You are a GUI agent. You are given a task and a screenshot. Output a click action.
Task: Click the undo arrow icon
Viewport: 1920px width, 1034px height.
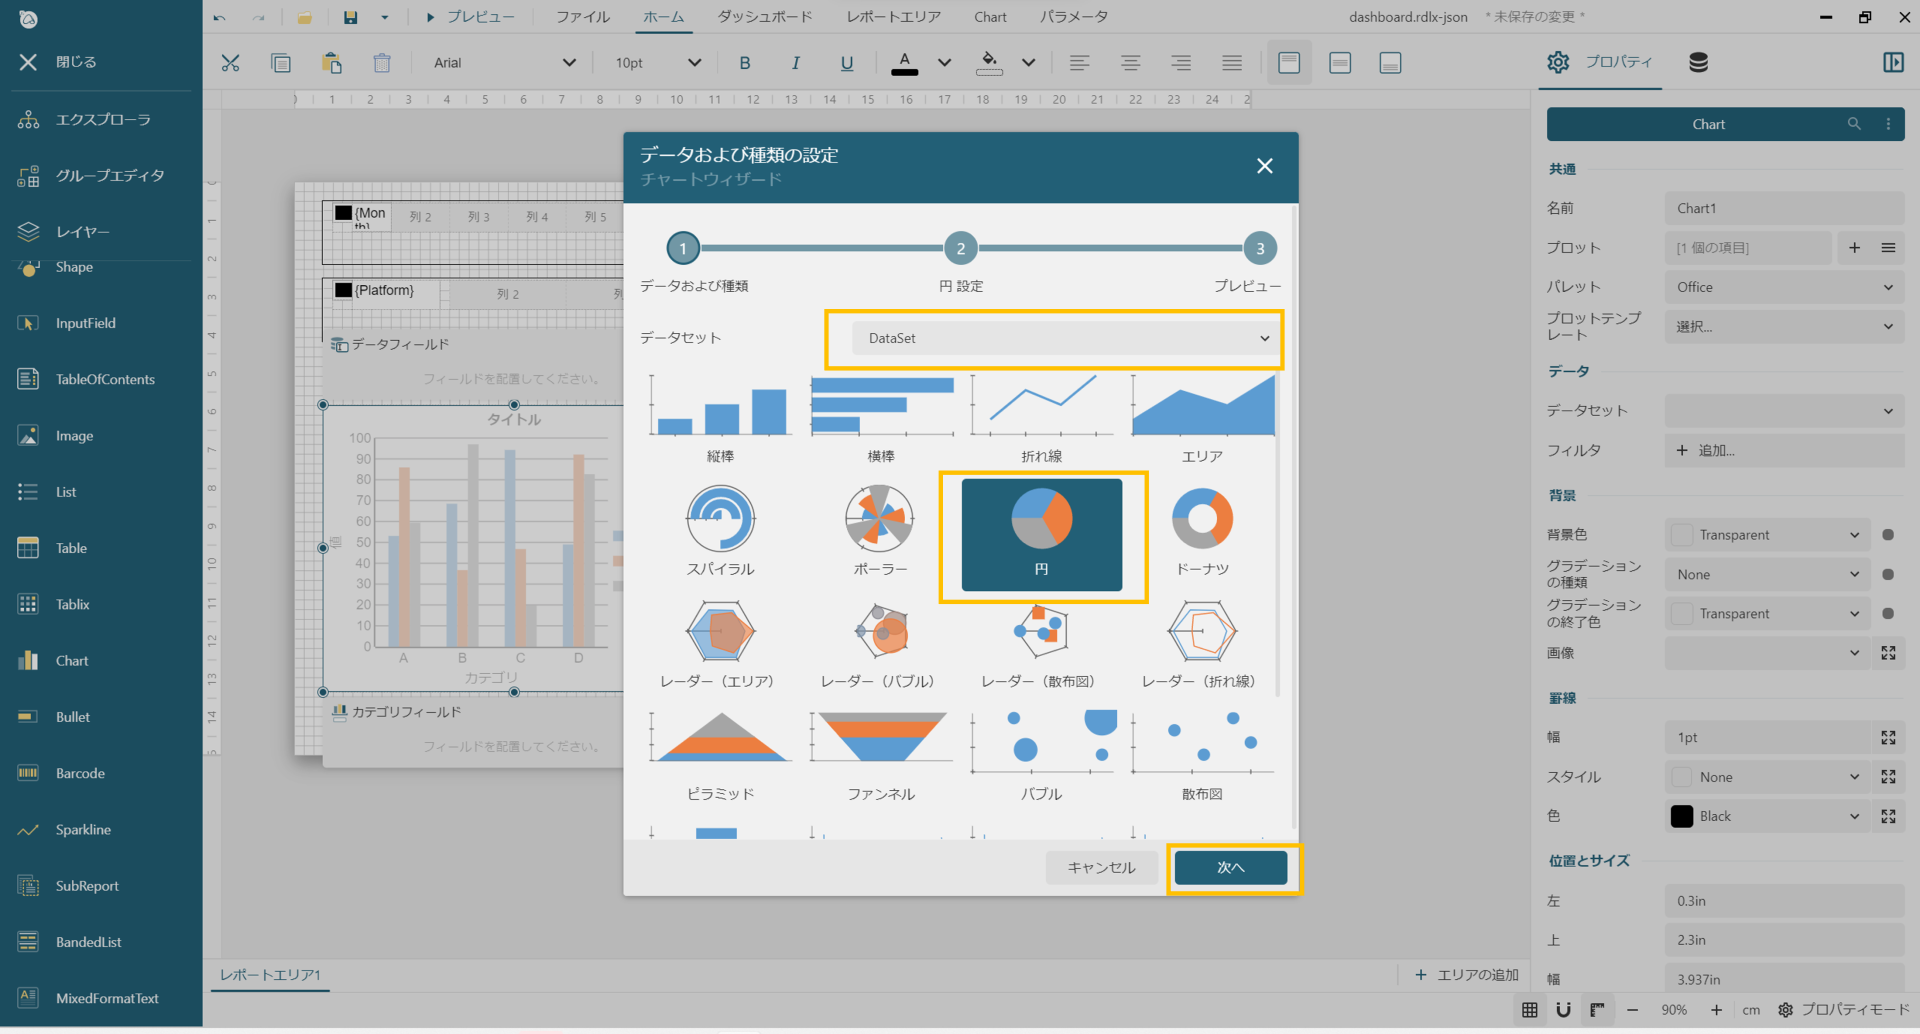pyautogui.click(x=220, y=17)
